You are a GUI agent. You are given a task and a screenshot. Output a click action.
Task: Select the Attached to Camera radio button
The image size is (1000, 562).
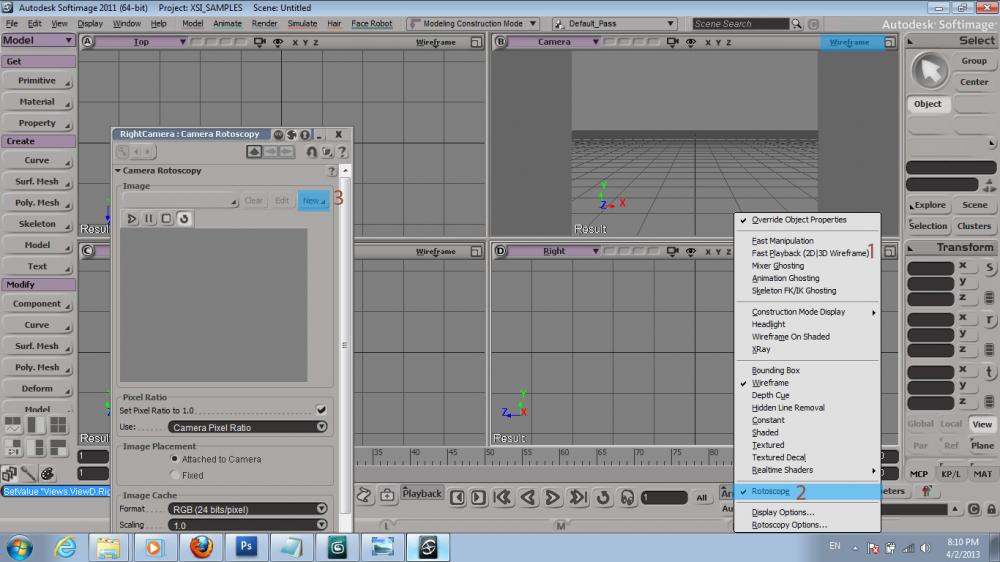174,459
